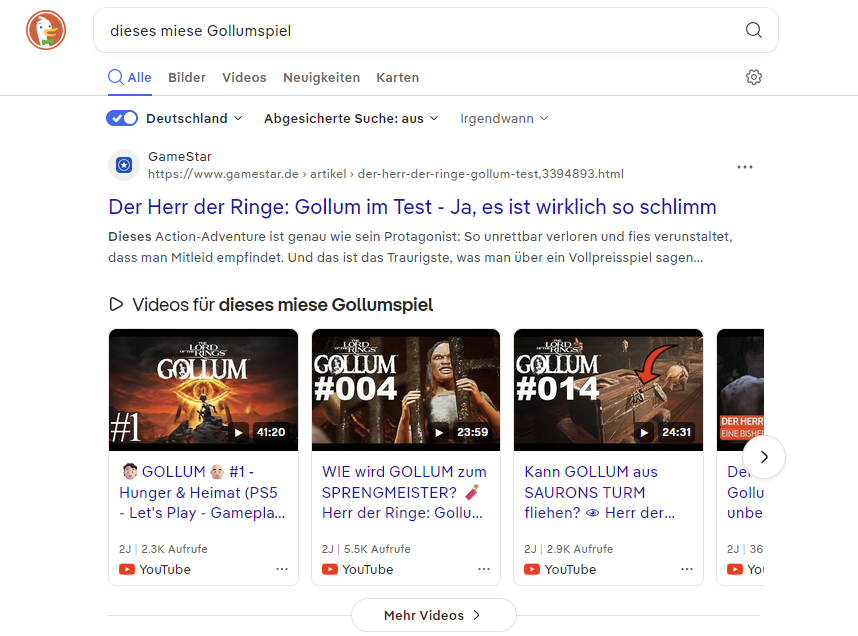
Task: Toggle the Deutschland region switch
Action: coord(122,118)
